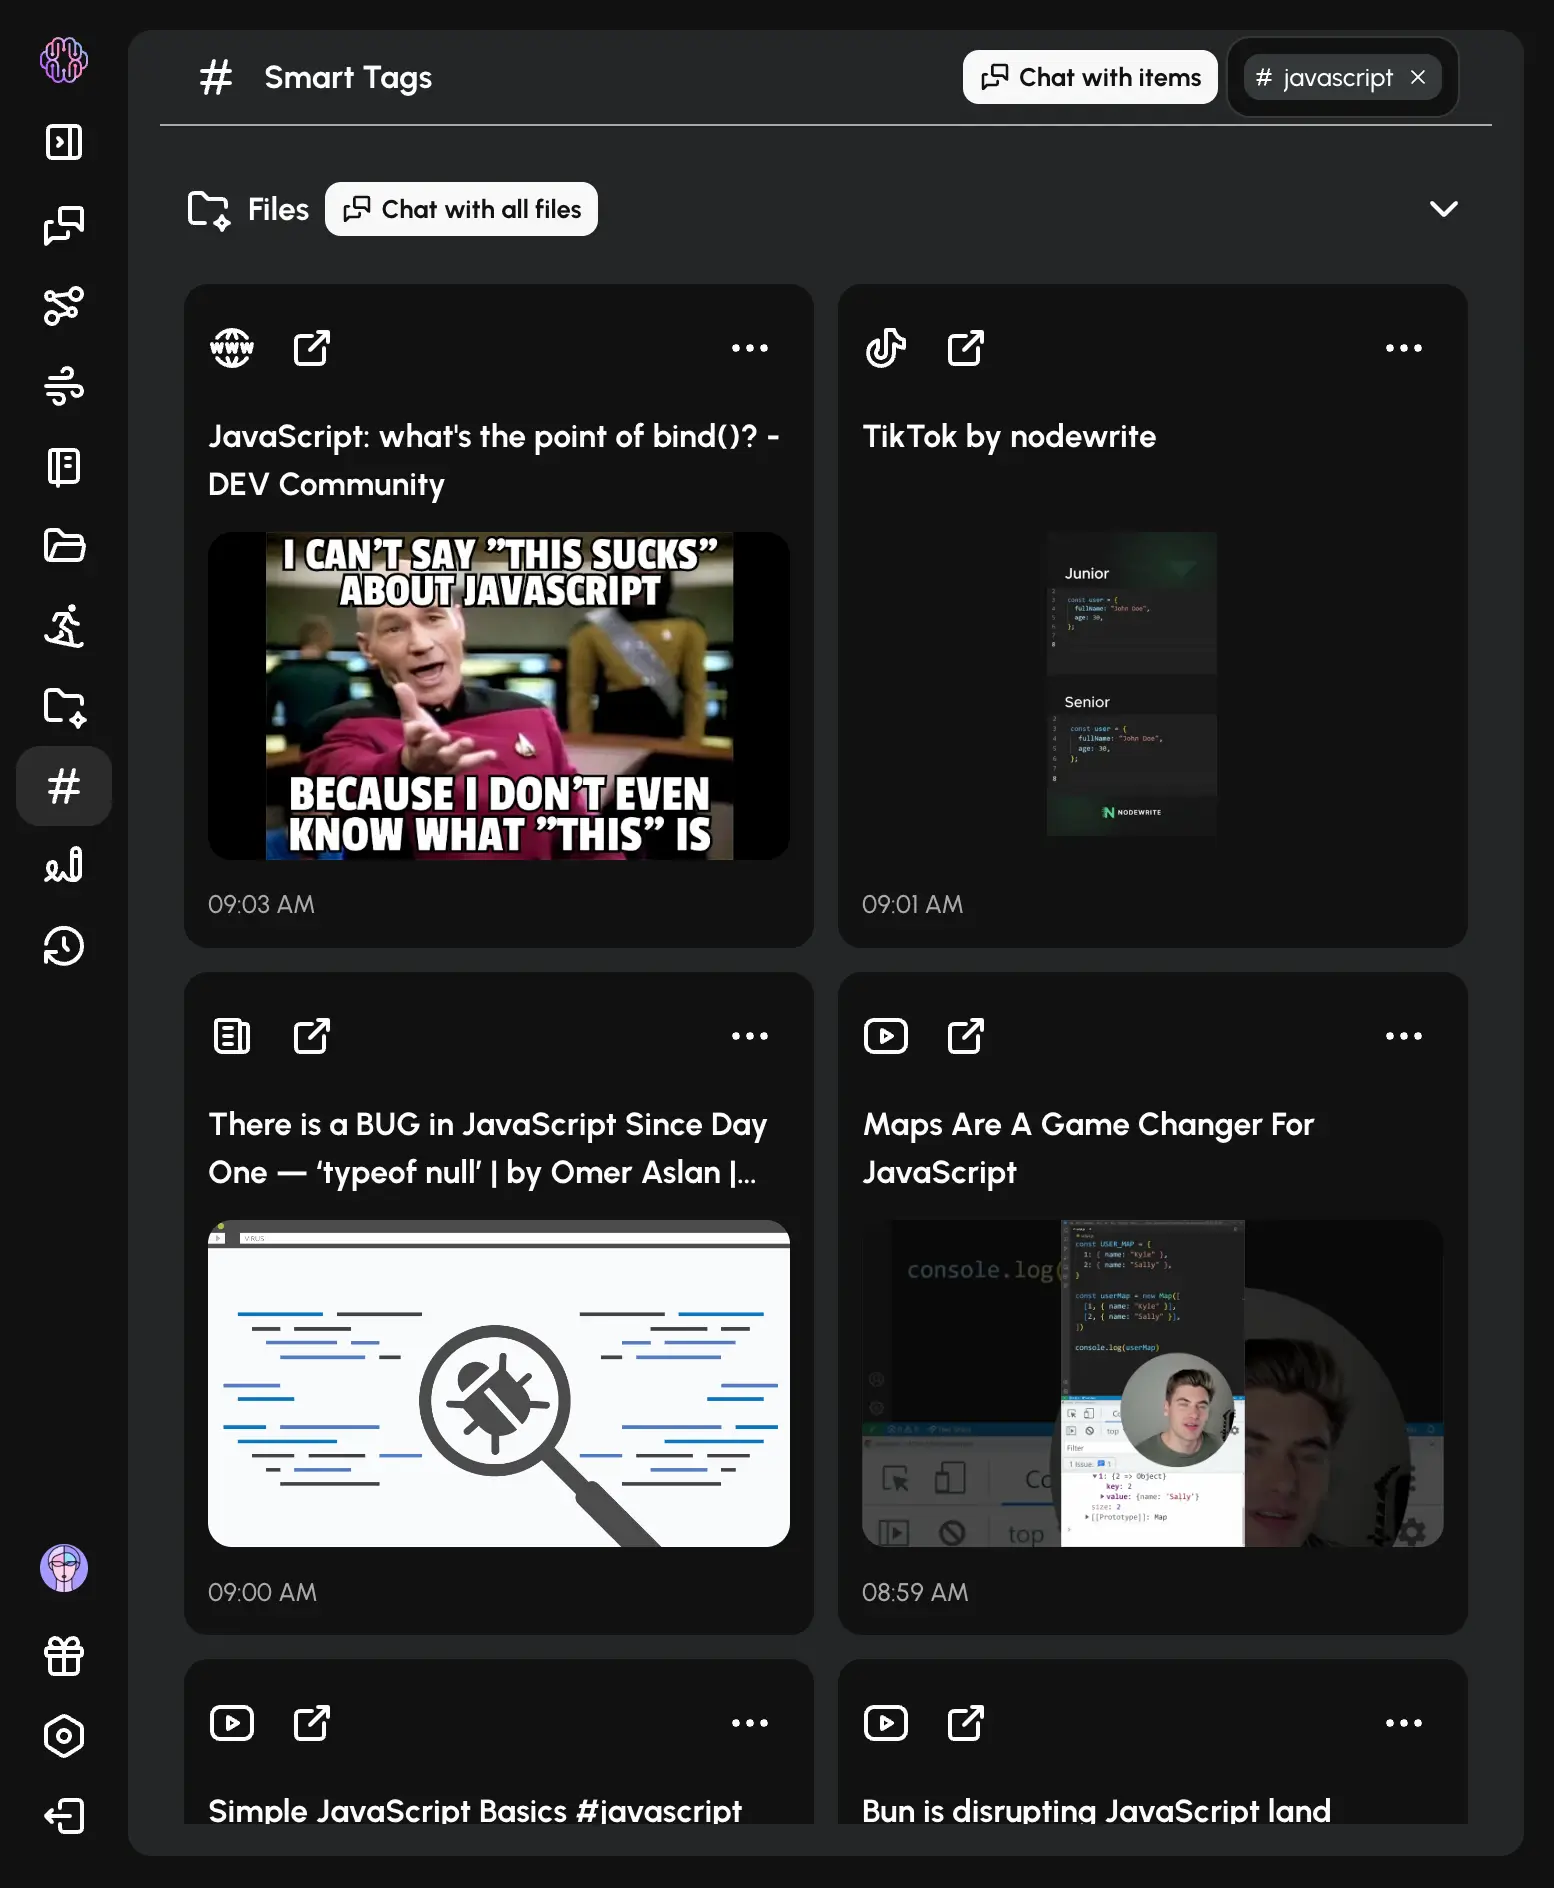1554x1888 pixels.
Task: Open the gift rewards icon
Action: click(64, 1656)
